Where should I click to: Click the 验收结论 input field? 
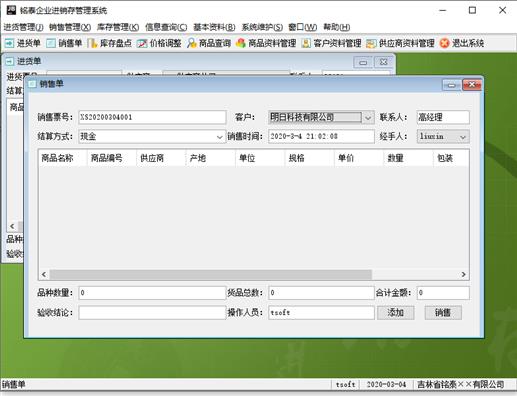[152, 313]
